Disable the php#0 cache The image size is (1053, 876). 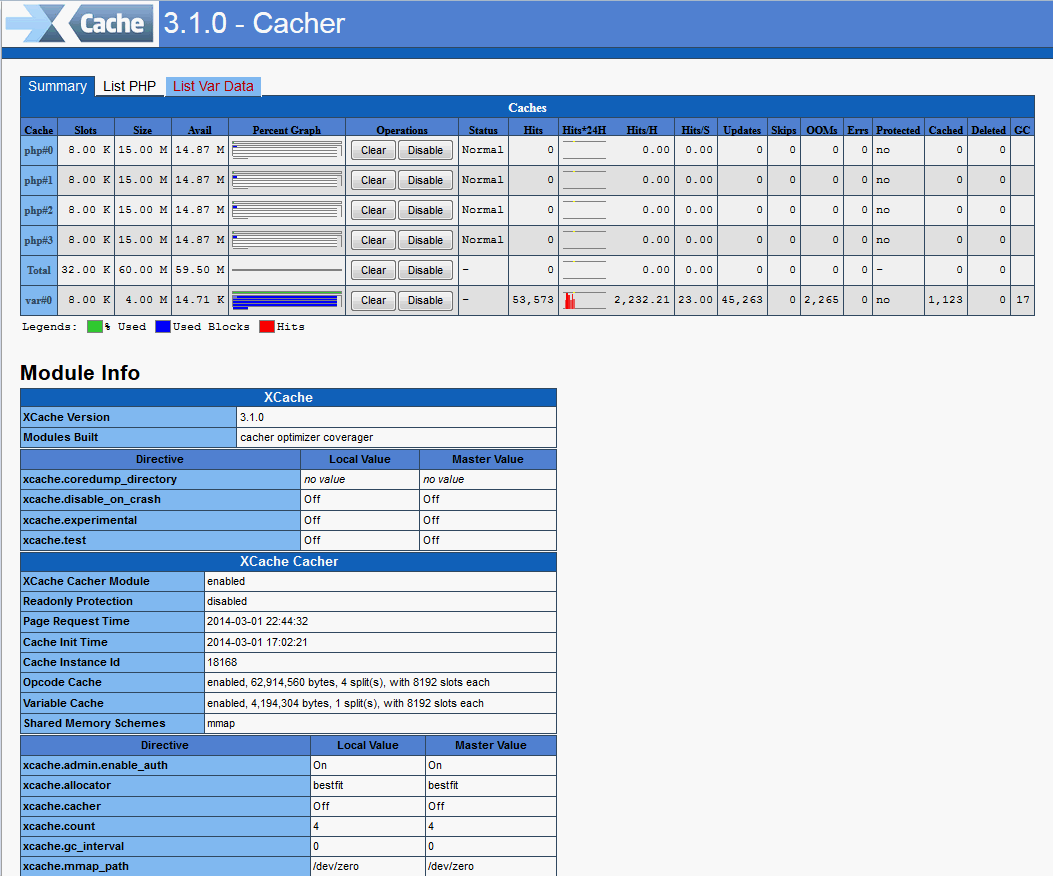pyautogui.click(x=425, y=150)
